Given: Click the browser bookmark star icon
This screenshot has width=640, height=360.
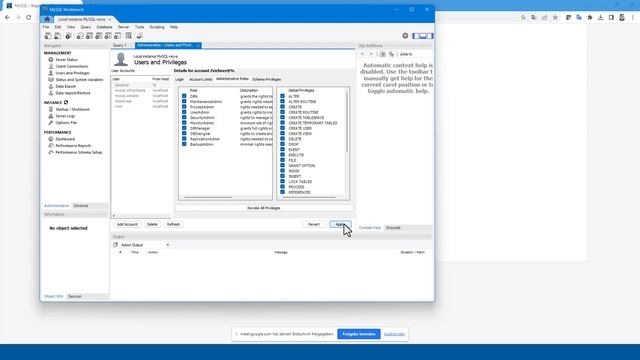Looking at the screenshot, I should (555, 18).
